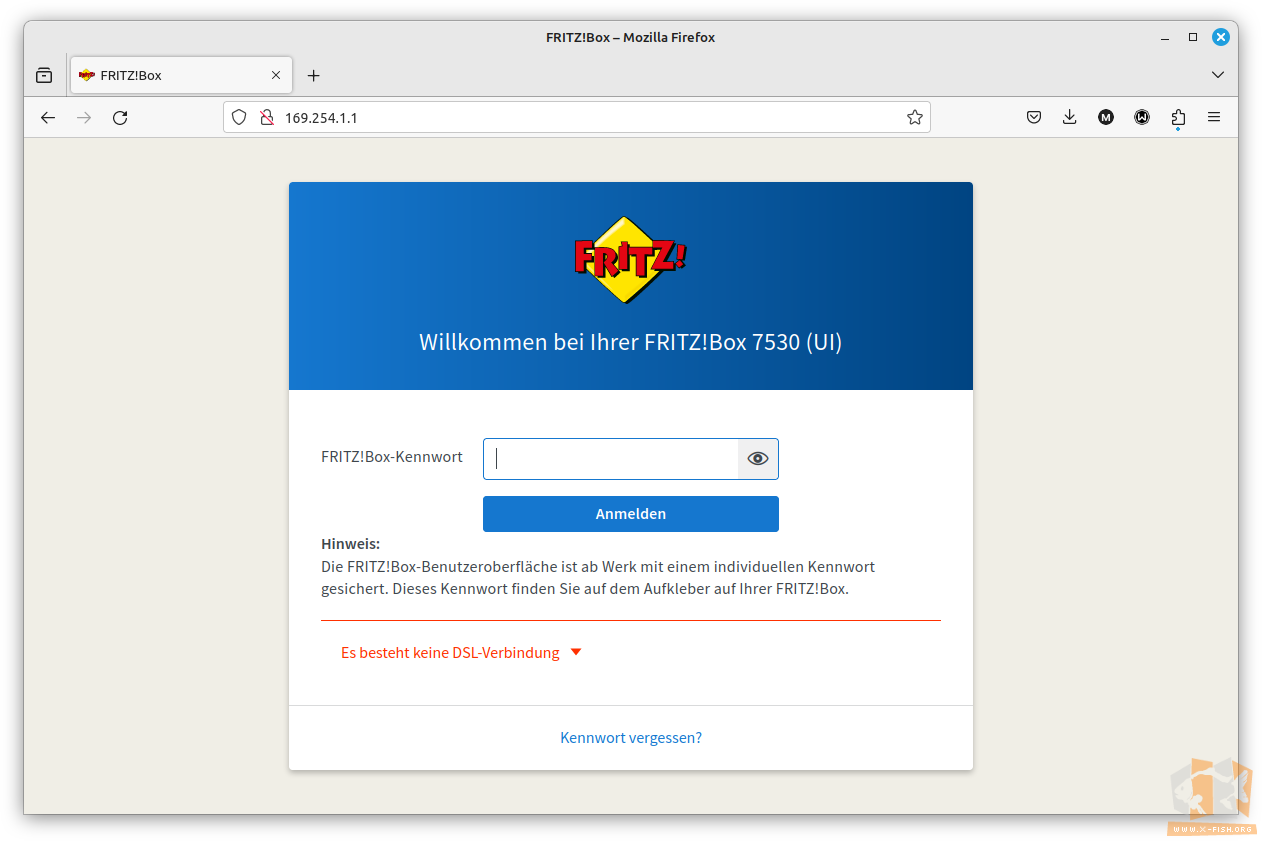Open the Pocket save icon
Image resolution: width=1262 pixels, height=841 pixels.
[x=1034, y=117]
